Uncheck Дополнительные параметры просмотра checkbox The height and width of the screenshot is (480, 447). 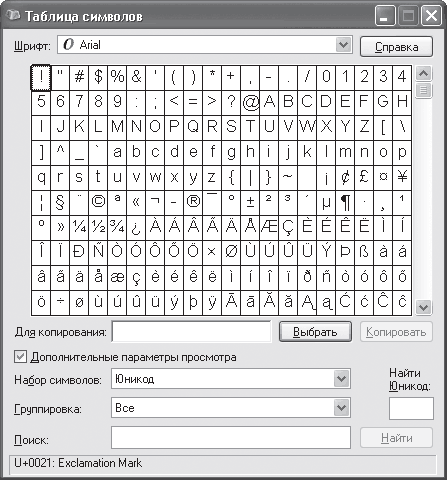20,357
